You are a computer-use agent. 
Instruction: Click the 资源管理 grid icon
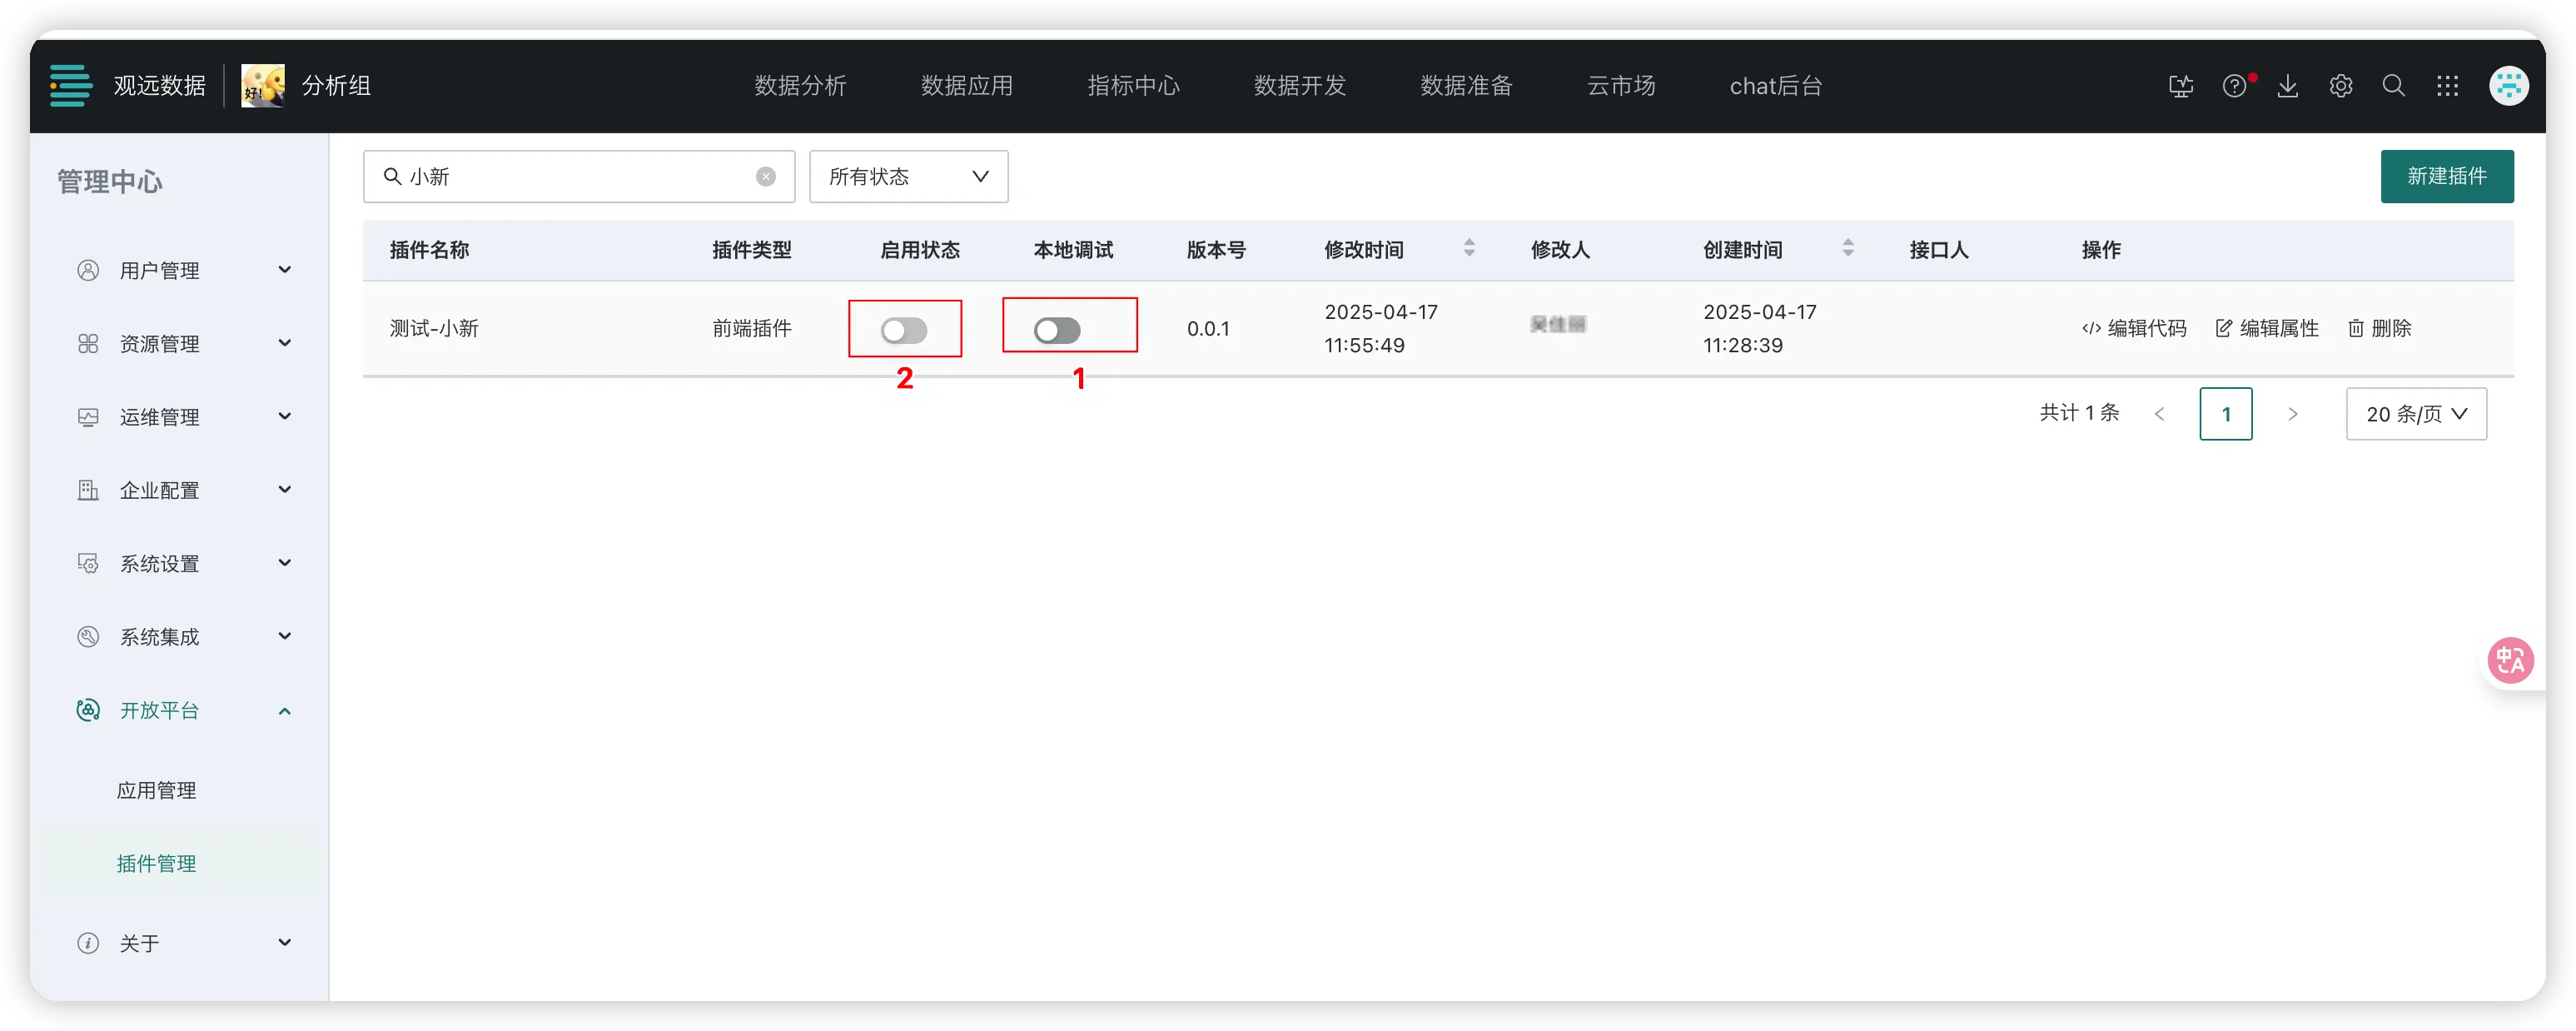coord(88,344)
